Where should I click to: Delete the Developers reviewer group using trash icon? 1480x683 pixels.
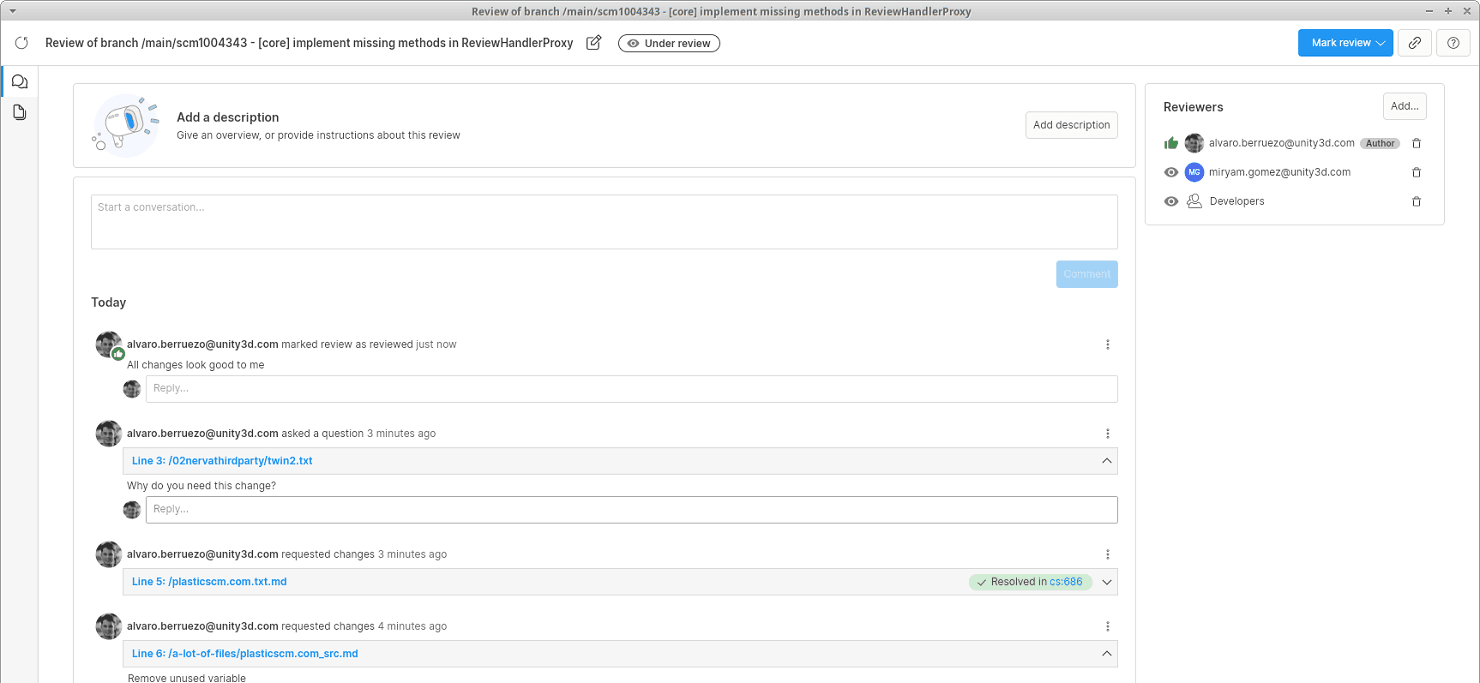[x=1416, y=201]
